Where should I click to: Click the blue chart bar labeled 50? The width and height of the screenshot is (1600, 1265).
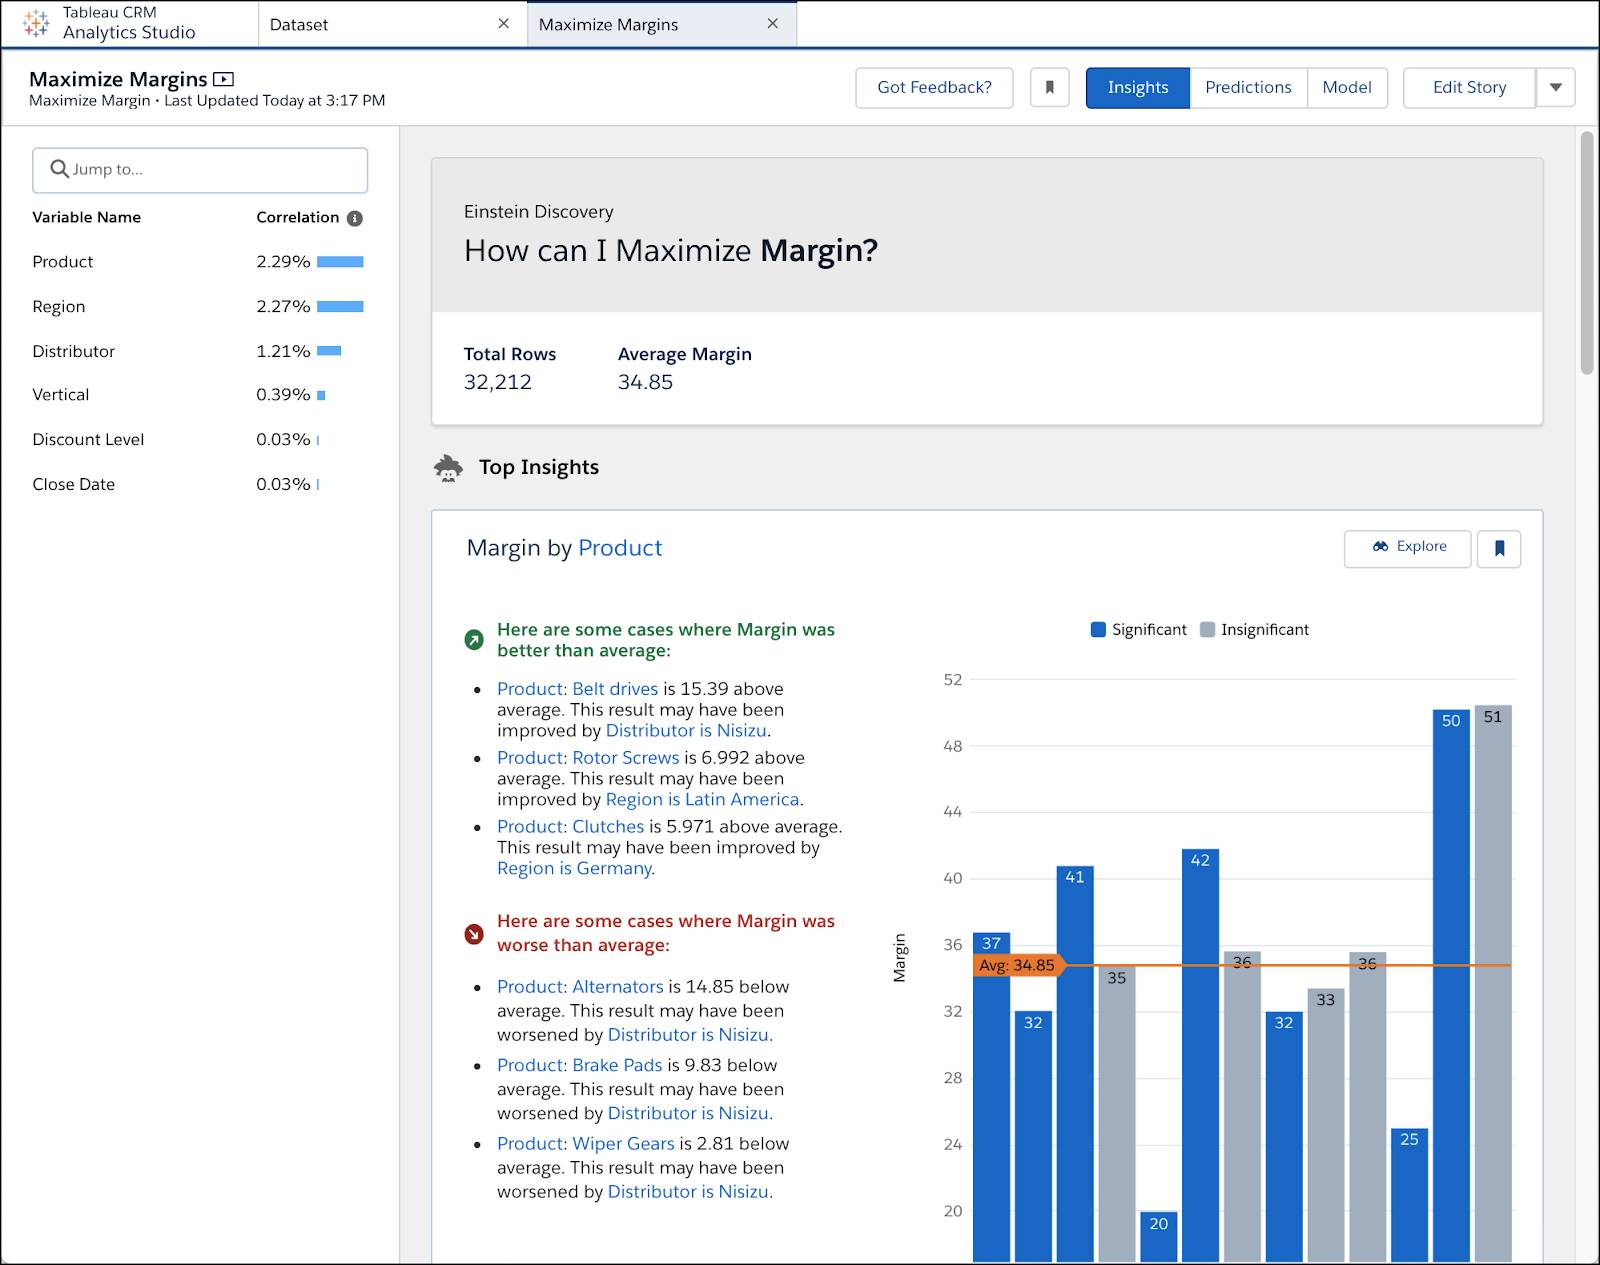pyautogui.click(x=1451, y=985)
